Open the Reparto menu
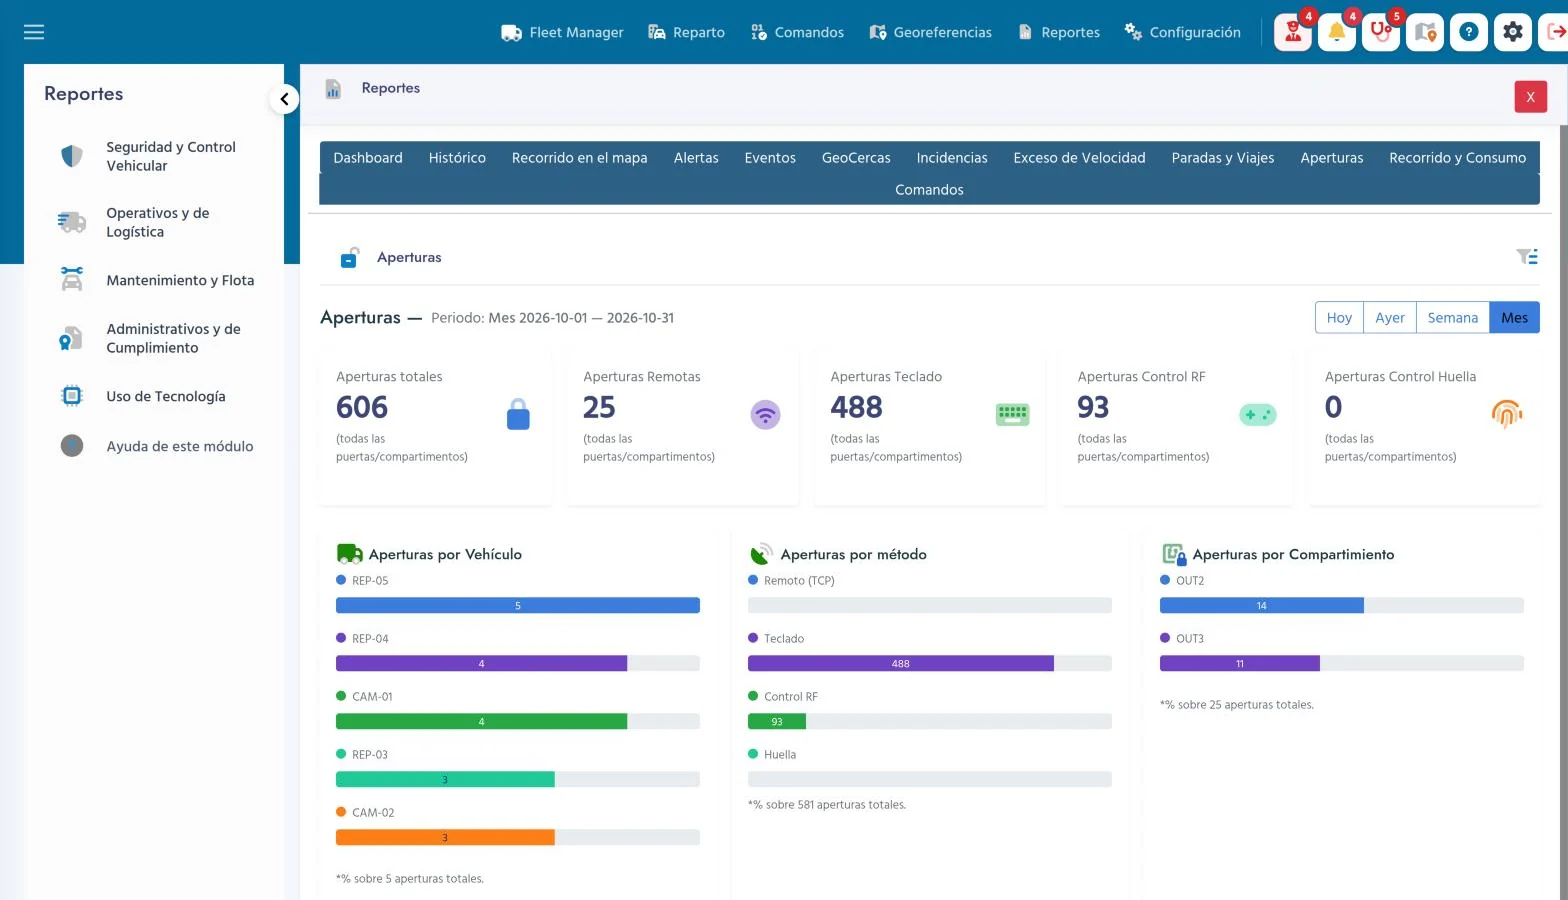The height and width of the screenshot is (900, 1568). (x=686, y=32)
